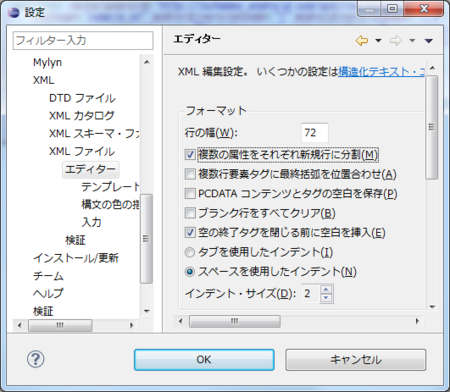Open the forward history dropdown arrow
The image size is (450, 392).
(x=412, y=41)
